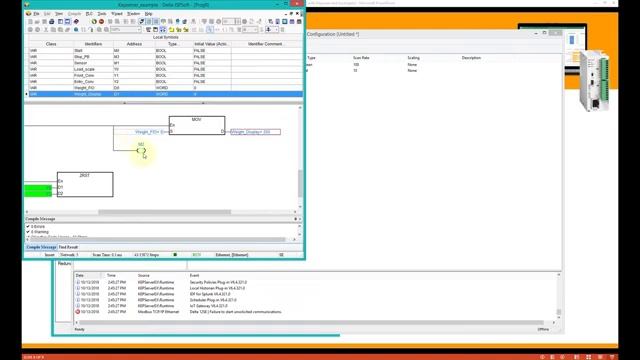Click the second yellow network icon
The width and height of the screenshot is (640, 360).
pos(179,29)
